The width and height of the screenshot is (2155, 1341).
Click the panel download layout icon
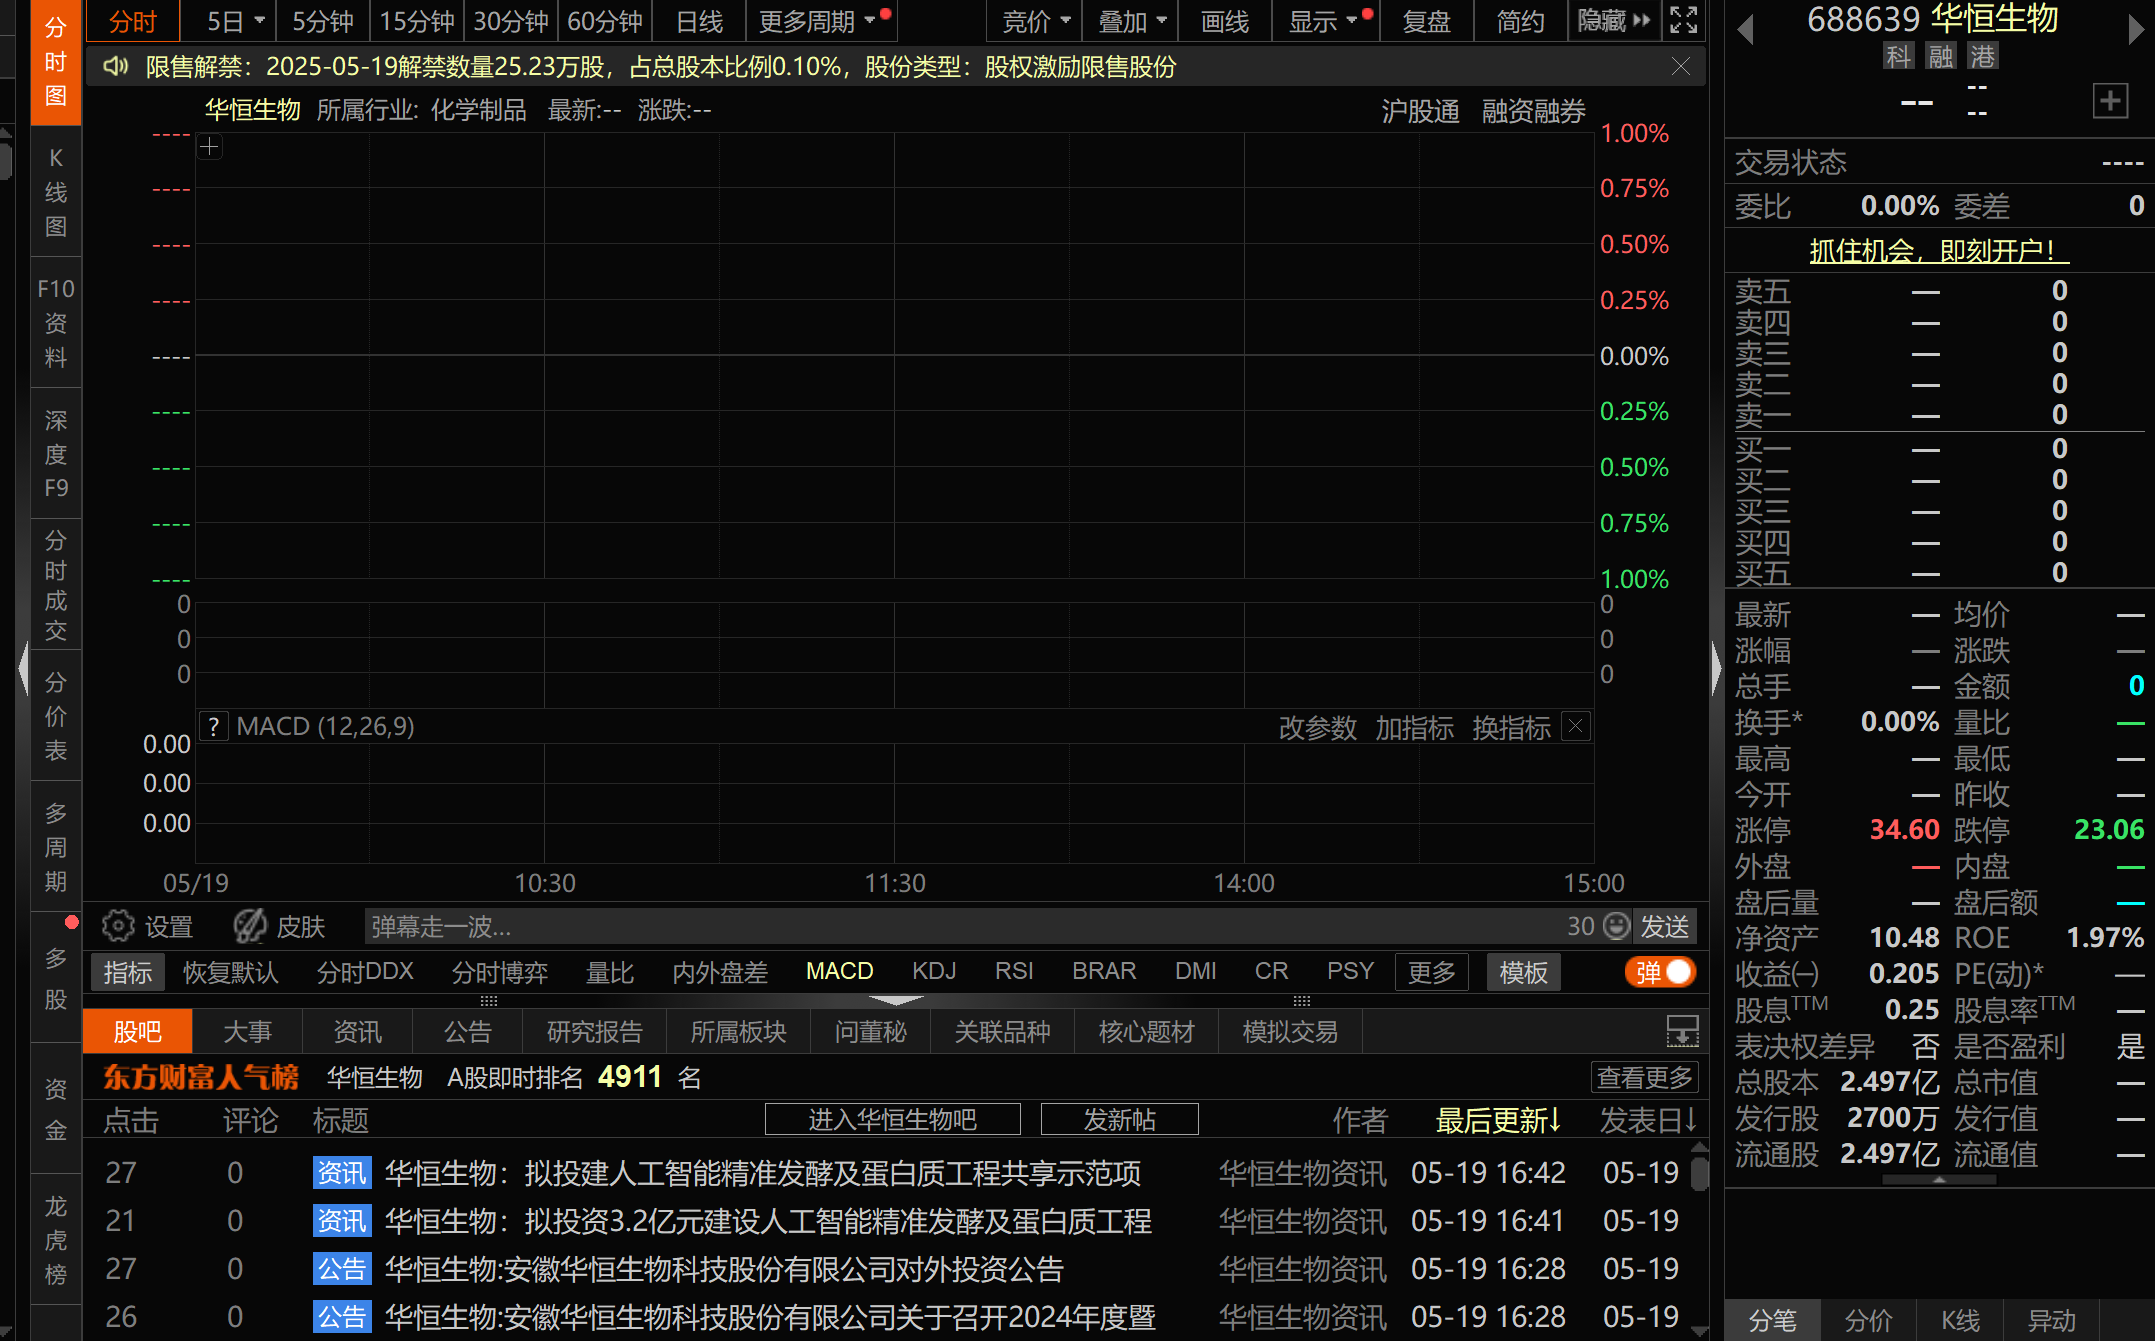1683,1031
